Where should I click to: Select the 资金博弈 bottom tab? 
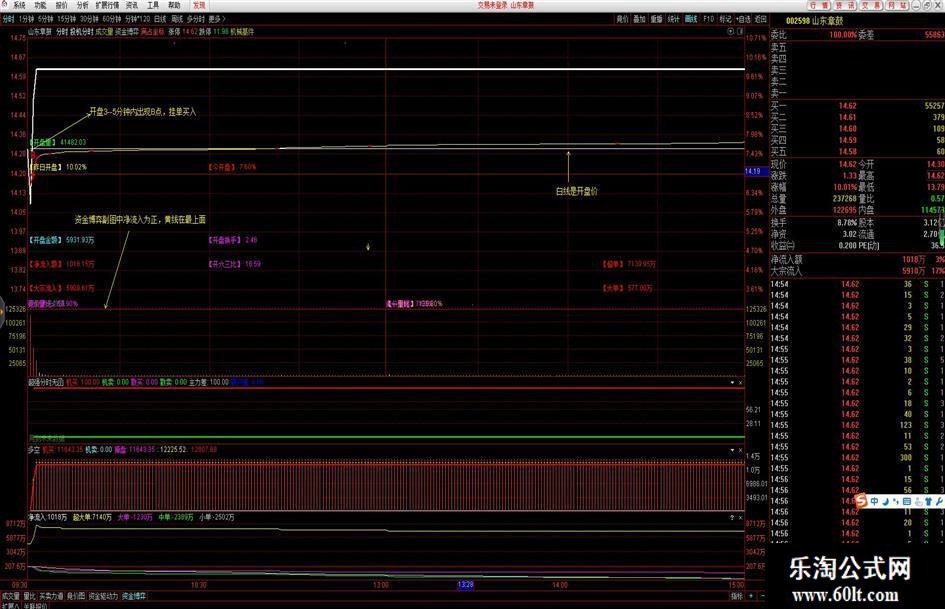pos(134,596)
